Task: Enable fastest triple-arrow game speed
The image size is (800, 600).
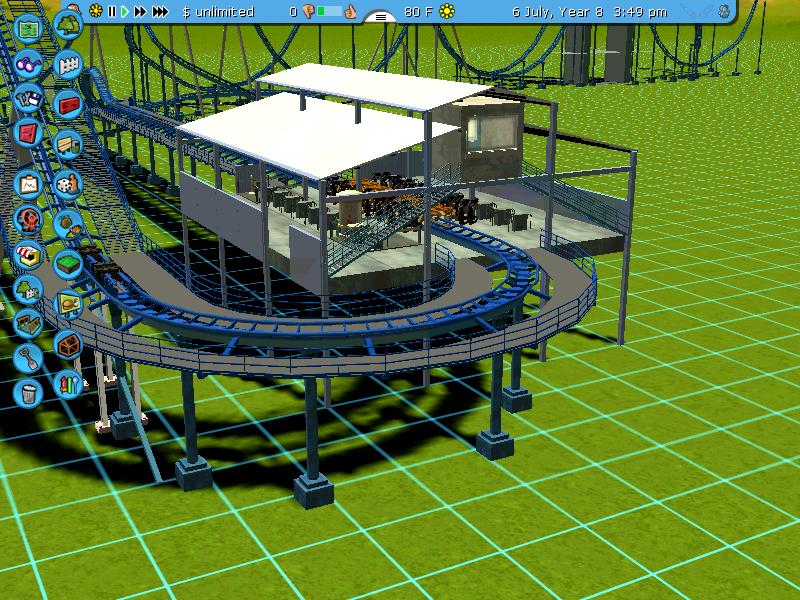Action: tap(160, 12)
